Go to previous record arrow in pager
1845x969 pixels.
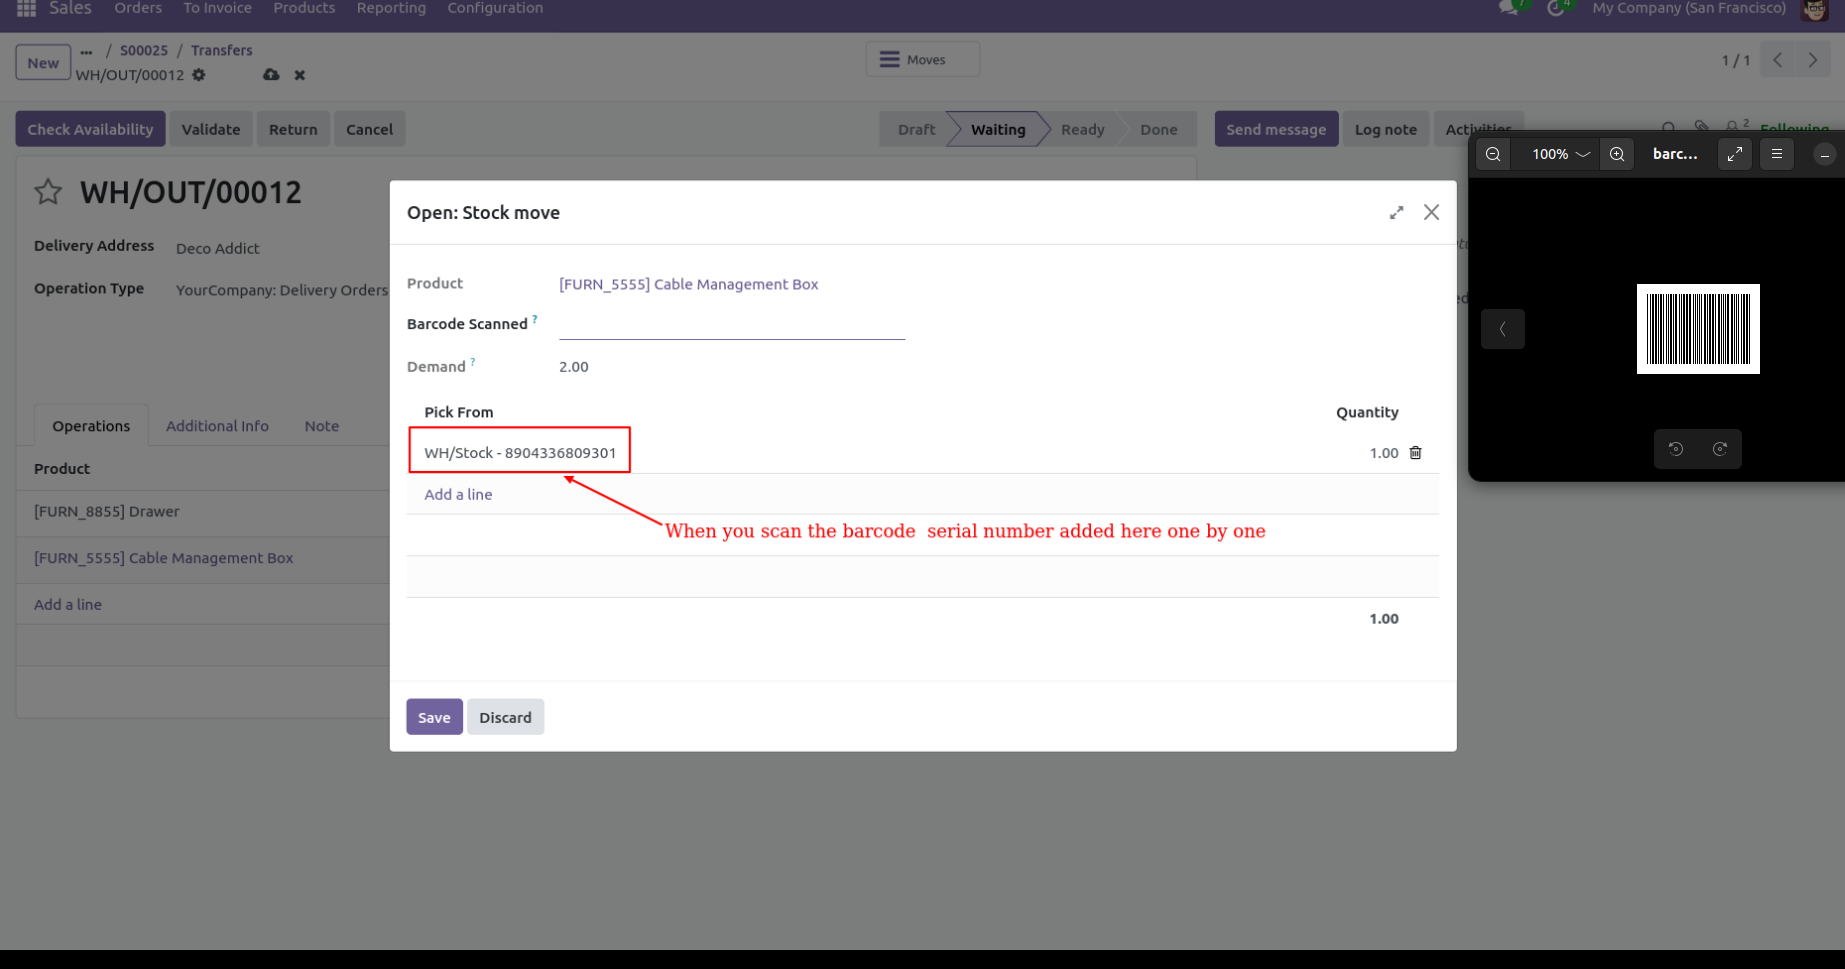(x=1777, y=60)
